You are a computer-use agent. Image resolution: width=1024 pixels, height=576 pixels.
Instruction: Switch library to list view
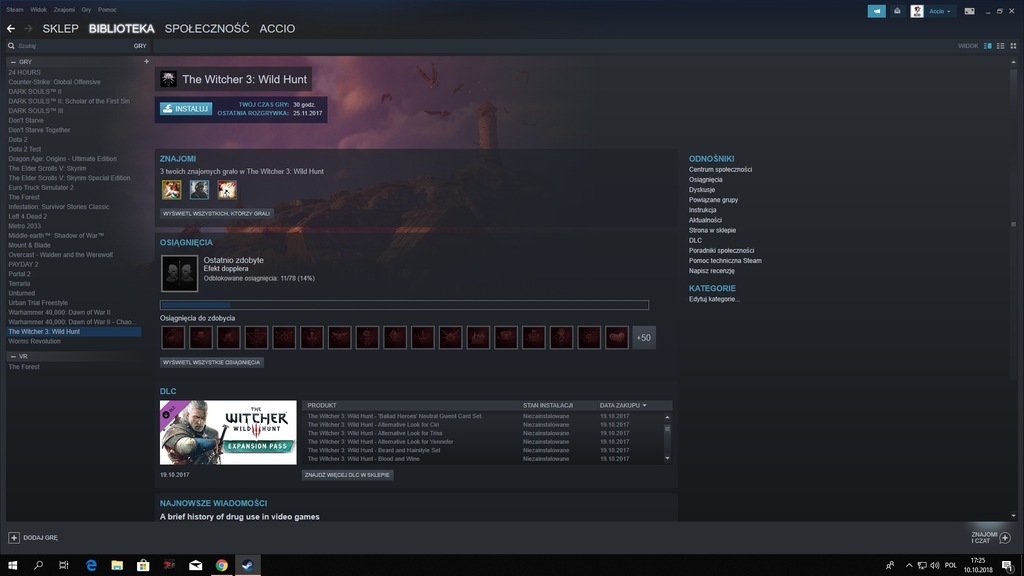1000,46
